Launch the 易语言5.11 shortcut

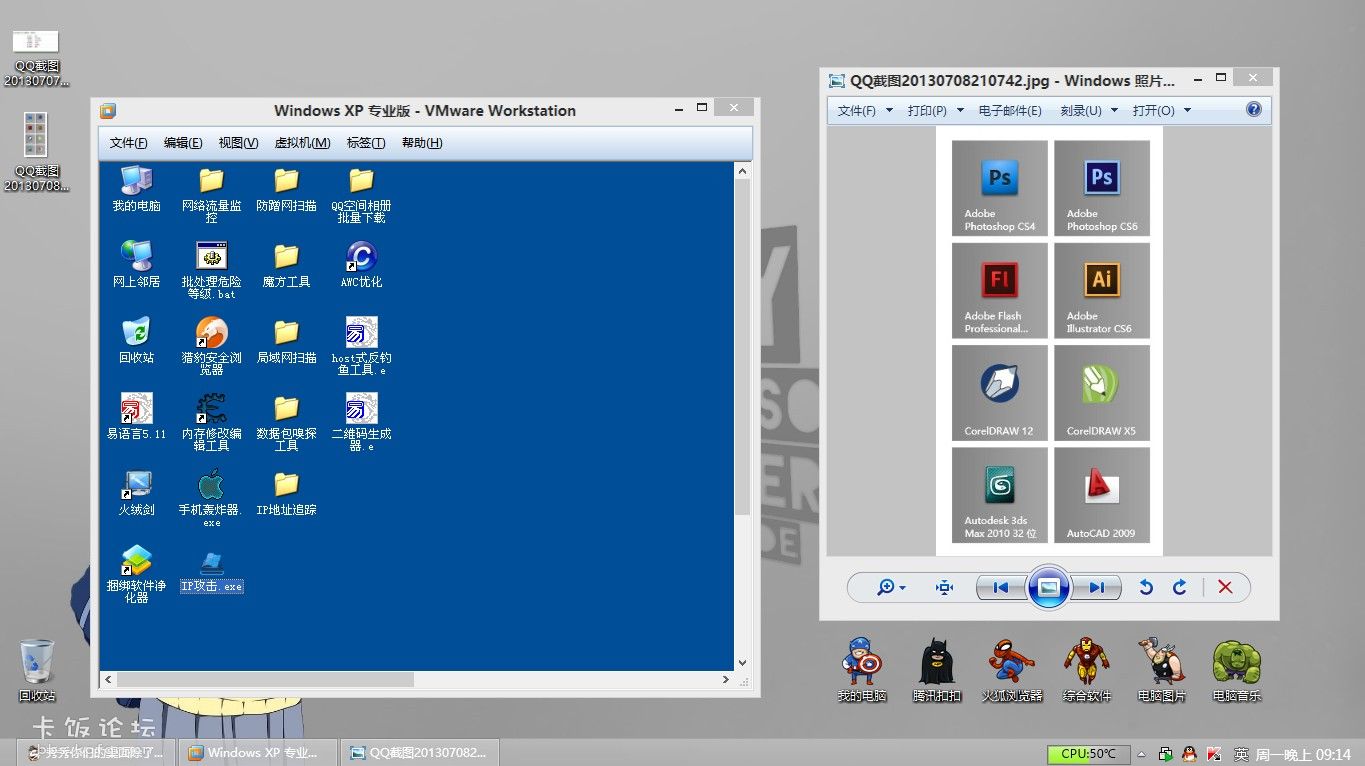(x=136, y=417)
